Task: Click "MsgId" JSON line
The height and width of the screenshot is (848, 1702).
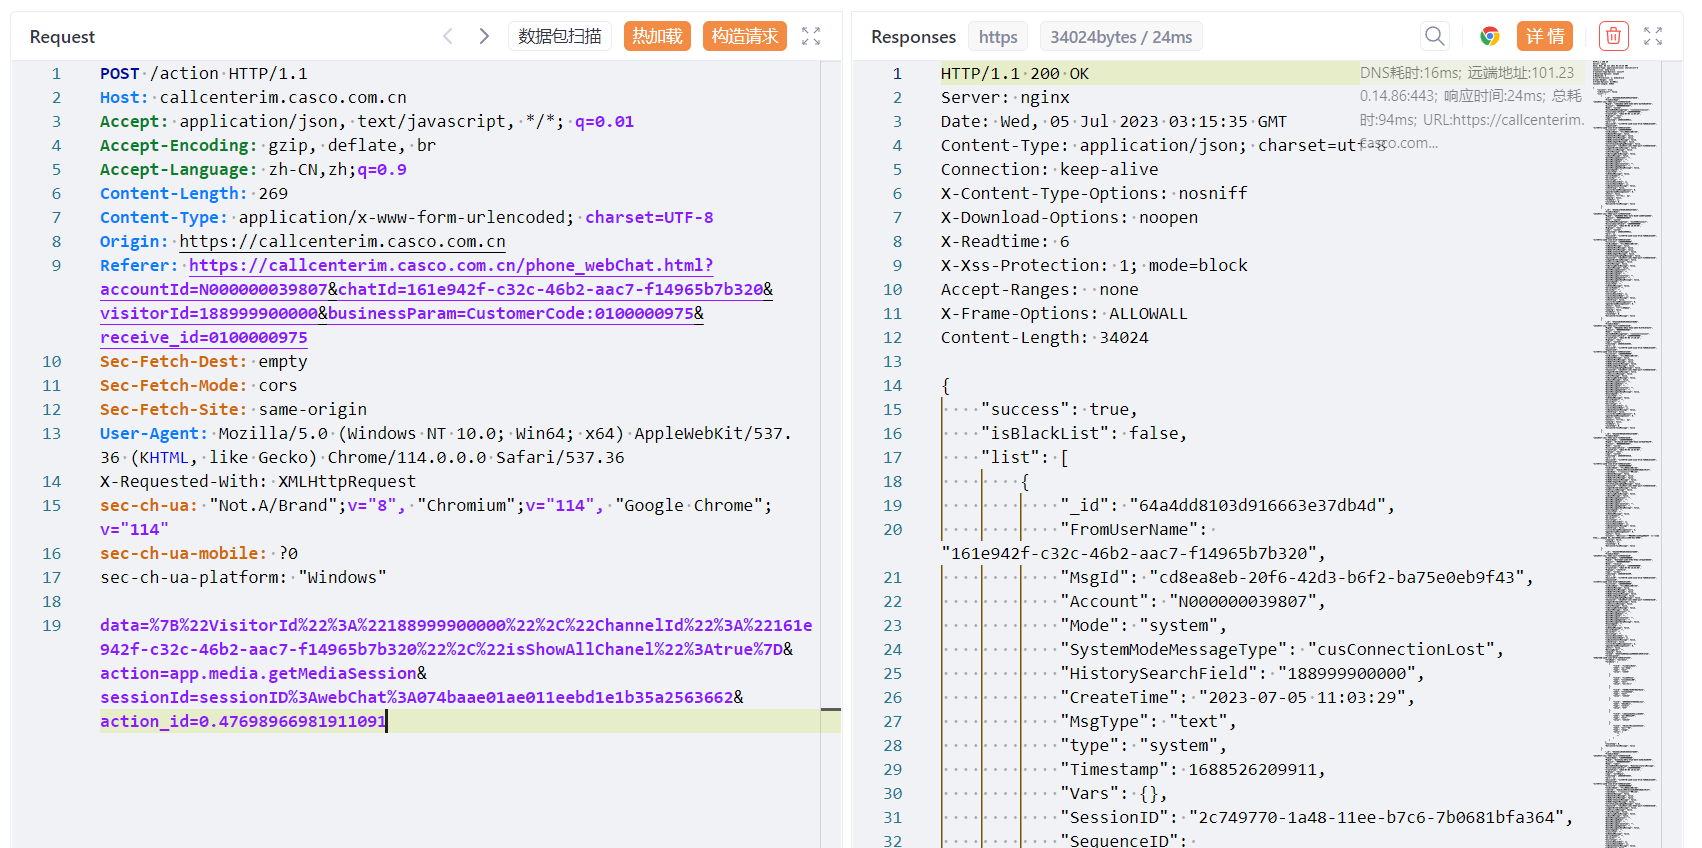Action: tap(1297, 577)
